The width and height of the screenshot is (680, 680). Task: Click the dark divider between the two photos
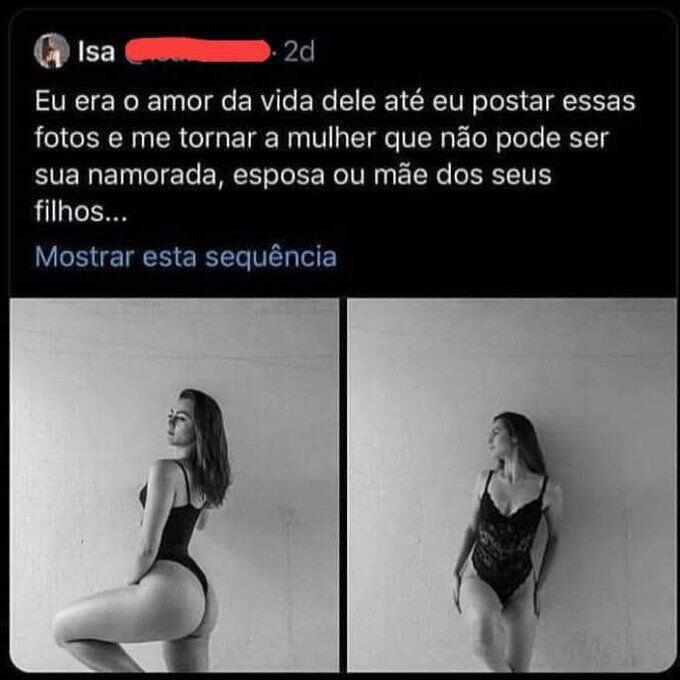343,485
